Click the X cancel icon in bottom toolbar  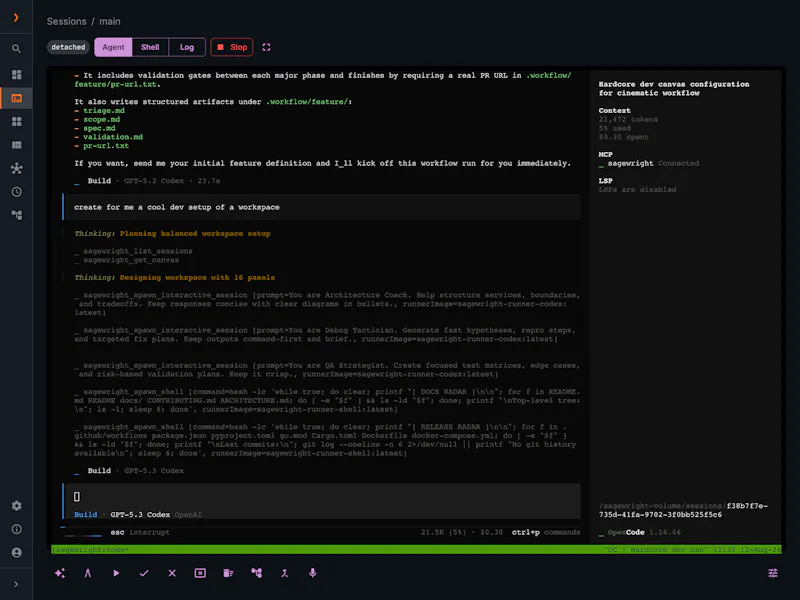pyautogui.click(x=172, y=573)
